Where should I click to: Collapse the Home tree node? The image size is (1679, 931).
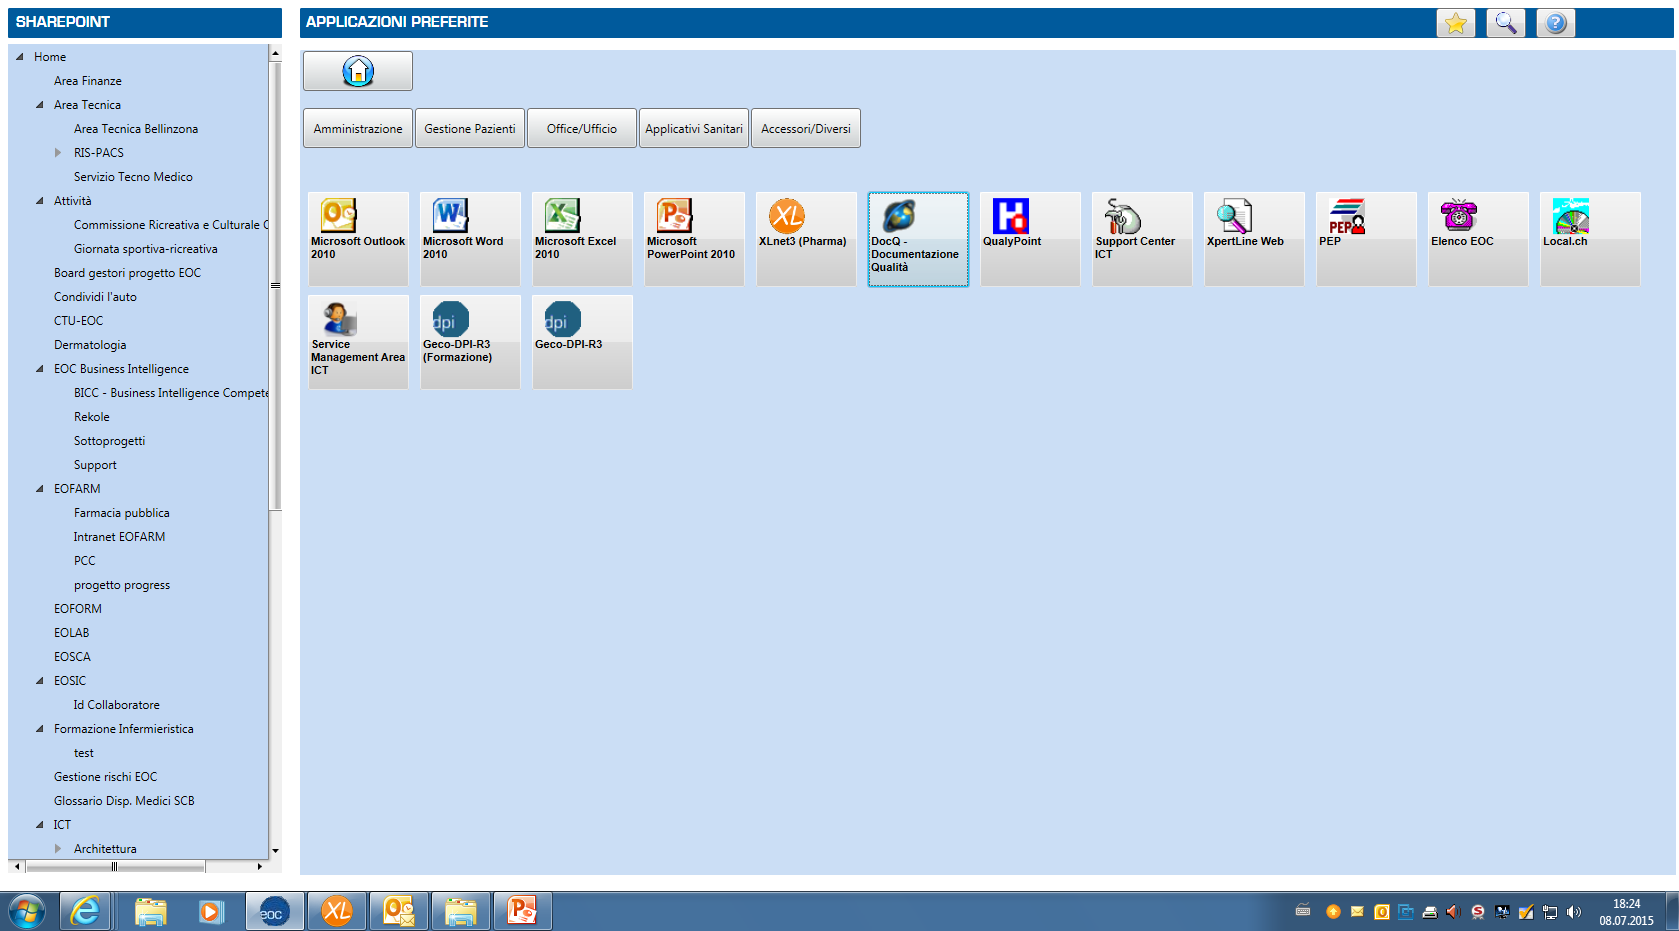(x=20, y=57)
